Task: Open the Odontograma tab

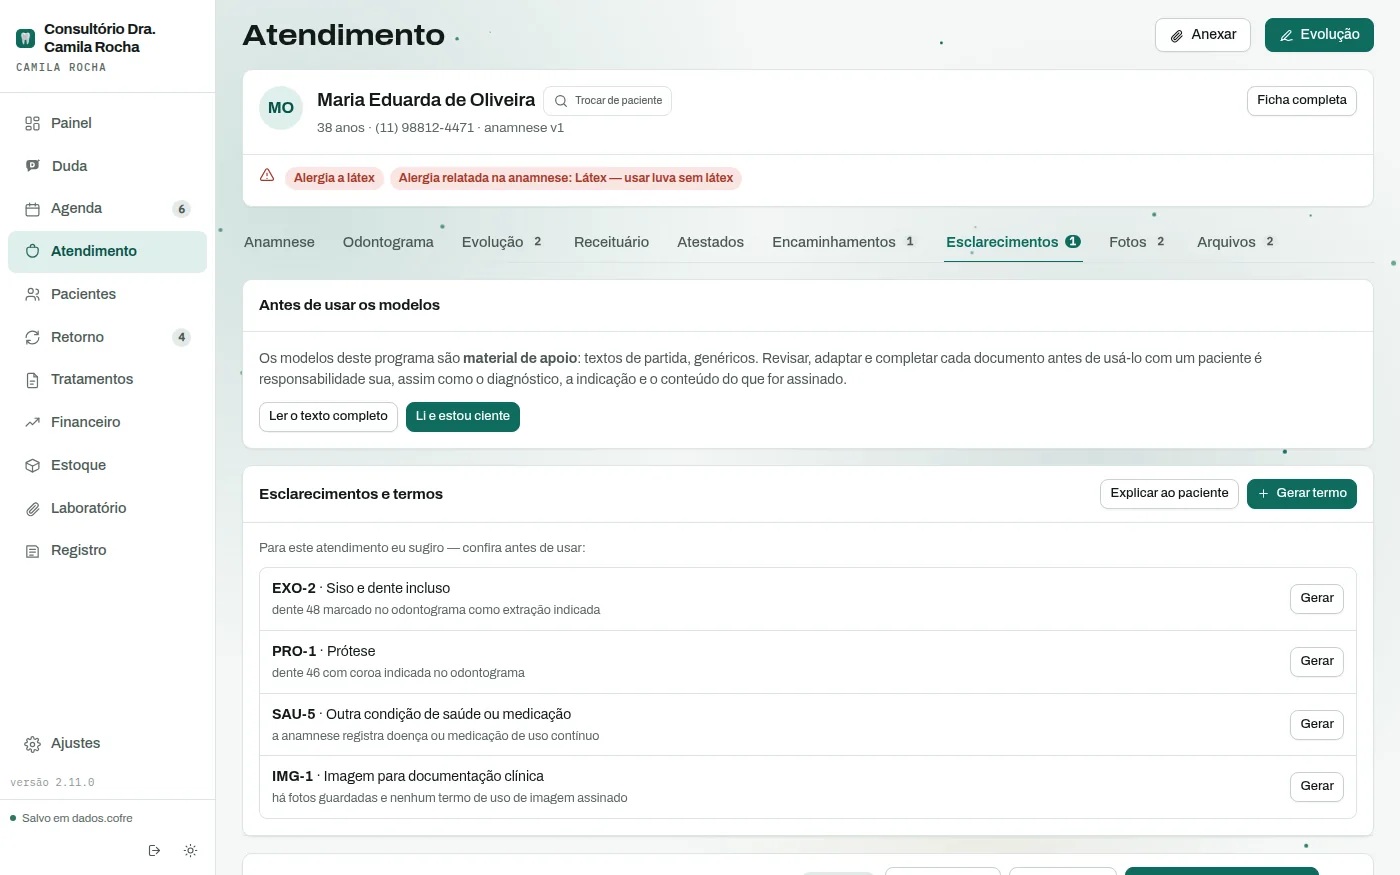Action: [x=388, y=242]
